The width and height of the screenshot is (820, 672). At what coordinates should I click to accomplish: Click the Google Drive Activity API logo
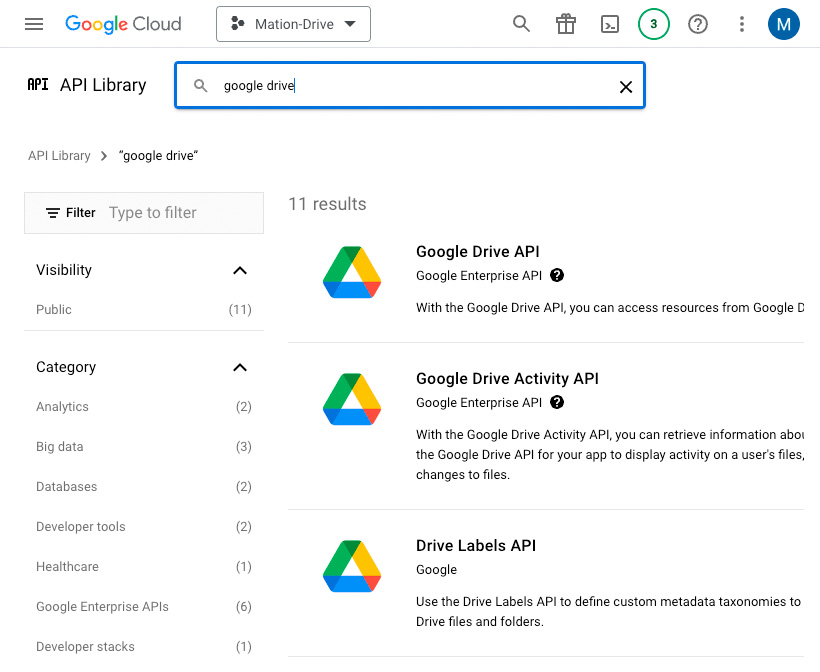point(352,399)
